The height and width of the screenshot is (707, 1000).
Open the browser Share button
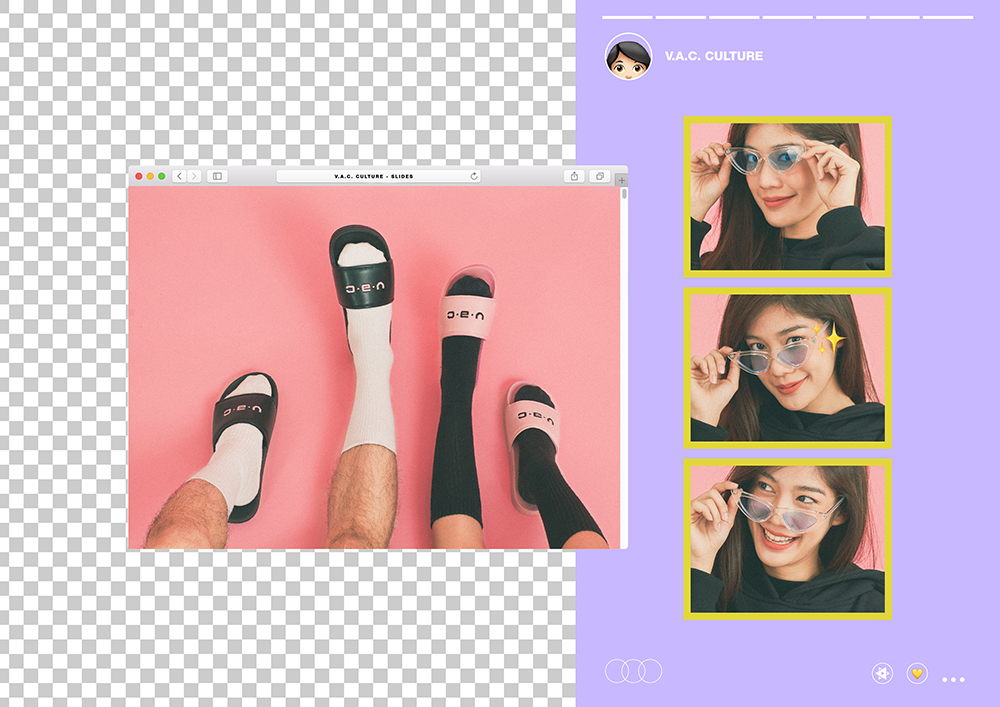pos(574,177)
